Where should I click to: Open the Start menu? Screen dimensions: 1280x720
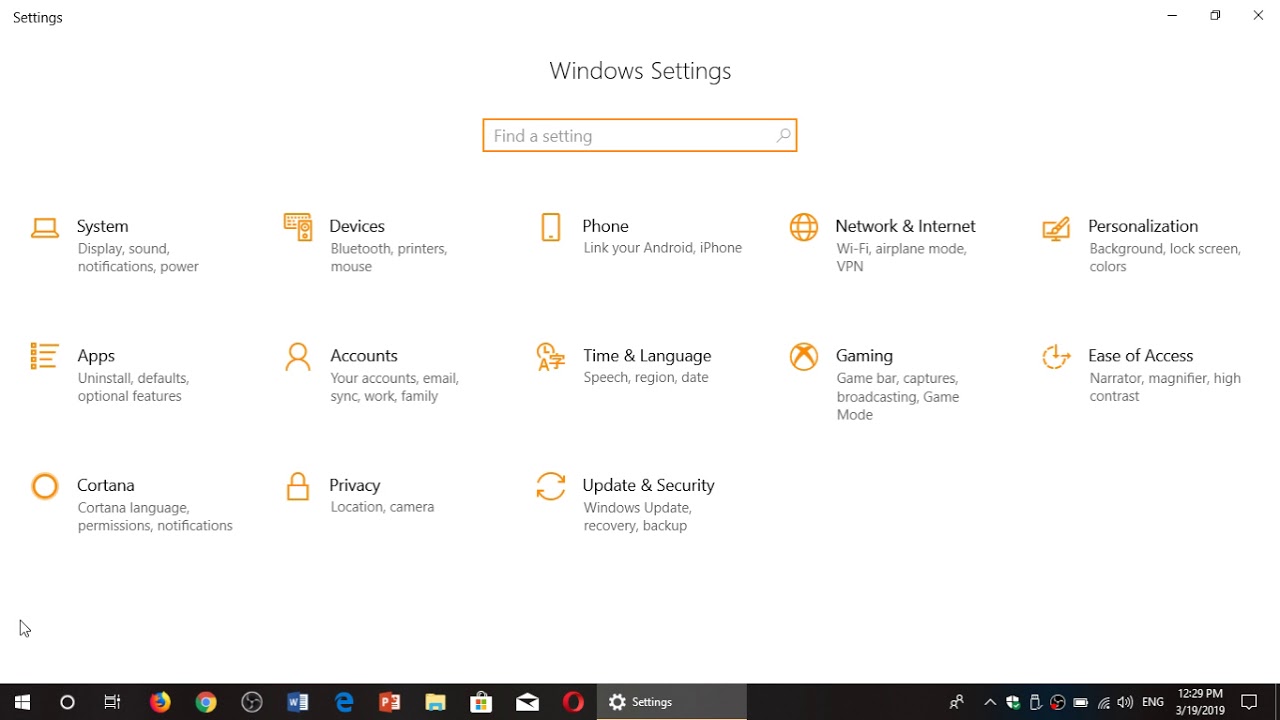point(21,702)
